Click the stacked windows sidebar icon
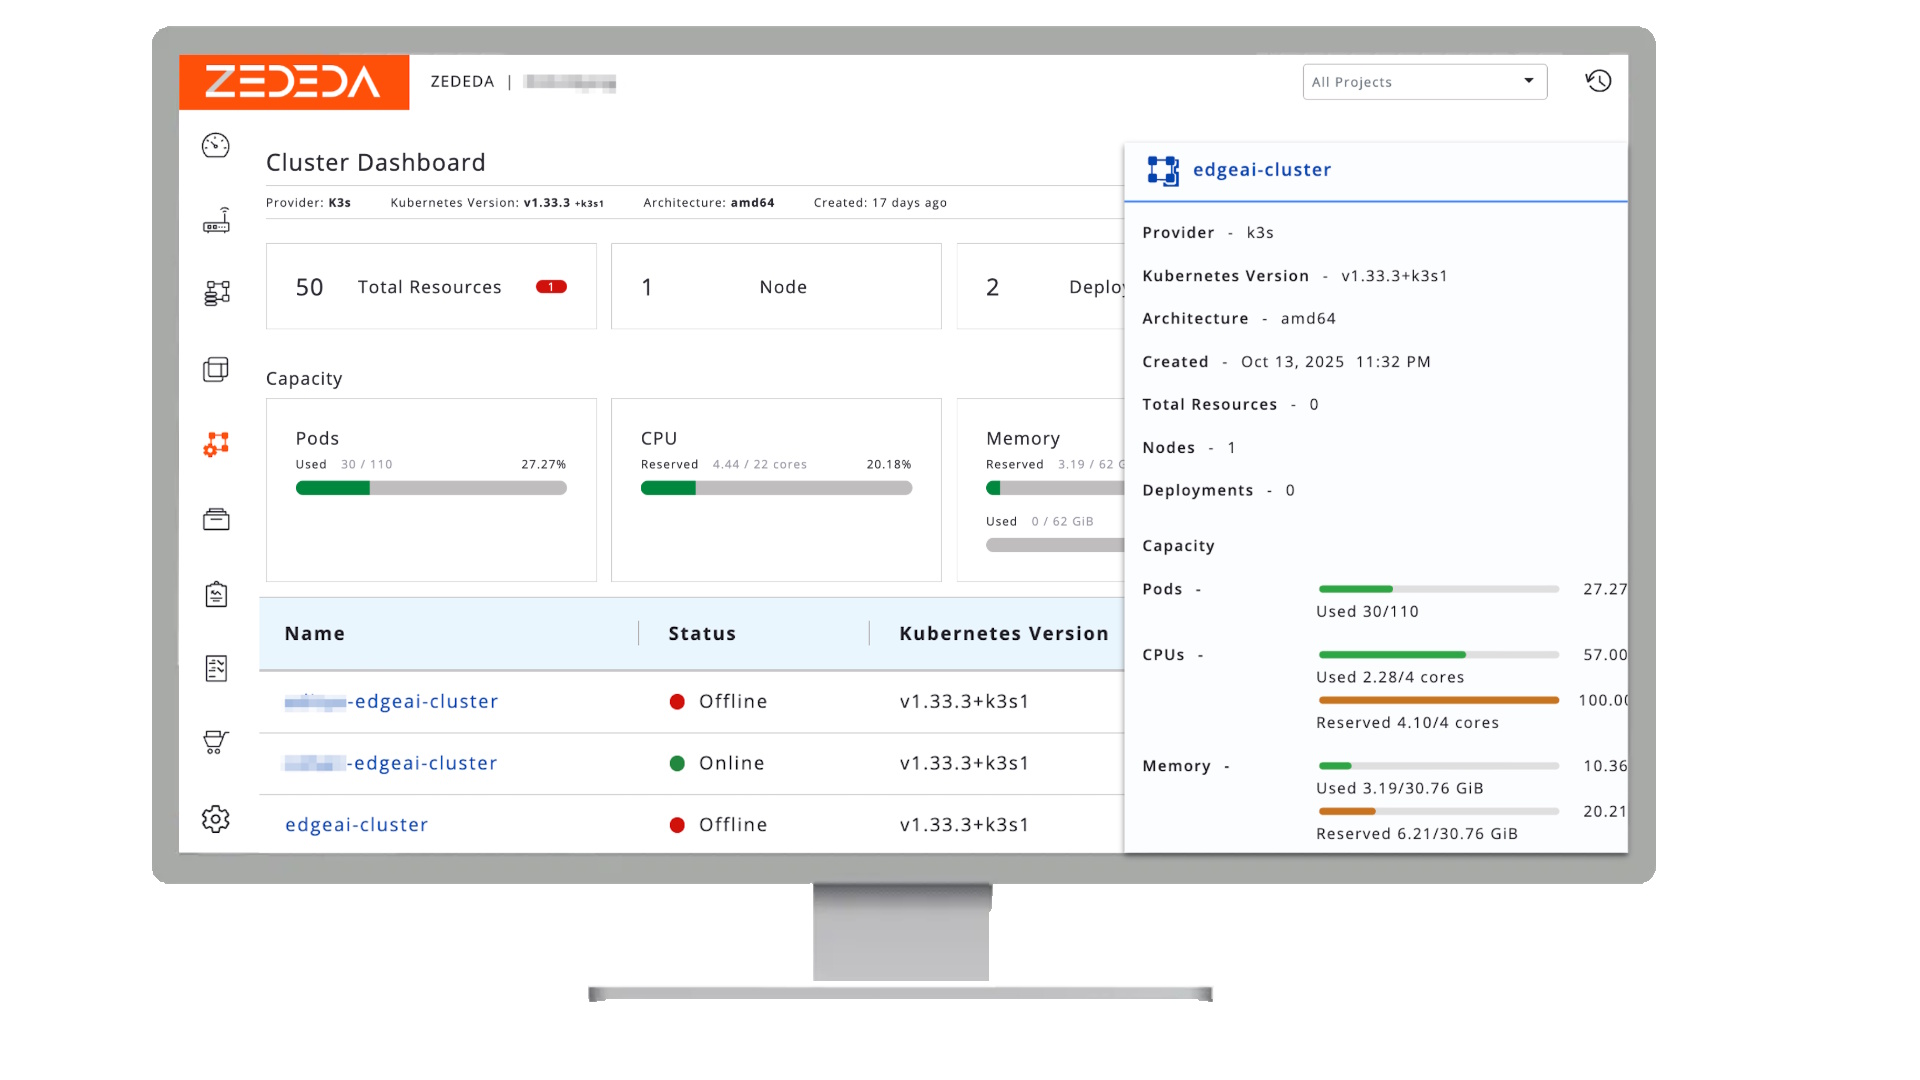 pyautogui.click(x=216, y=369)
